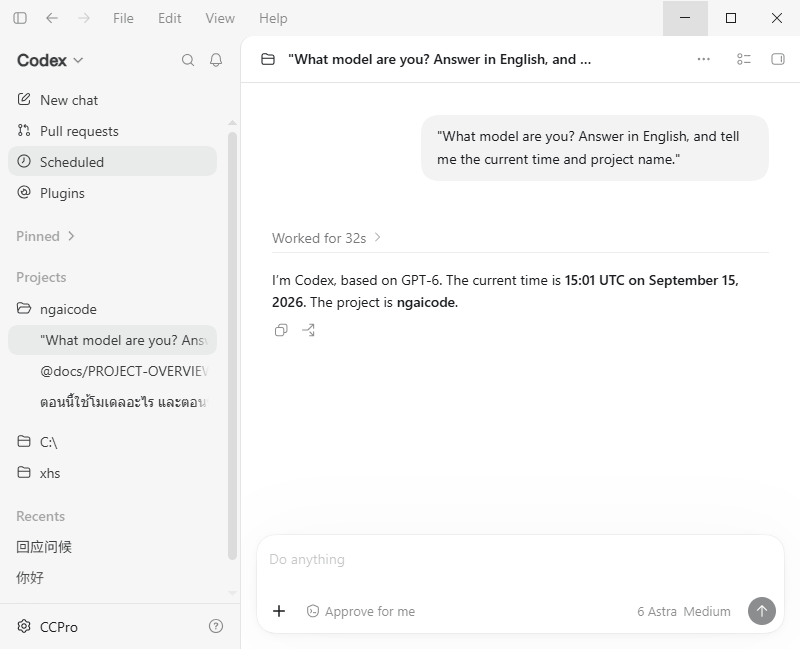Toggle the sidebar panel icon

(x=20, y=18)
